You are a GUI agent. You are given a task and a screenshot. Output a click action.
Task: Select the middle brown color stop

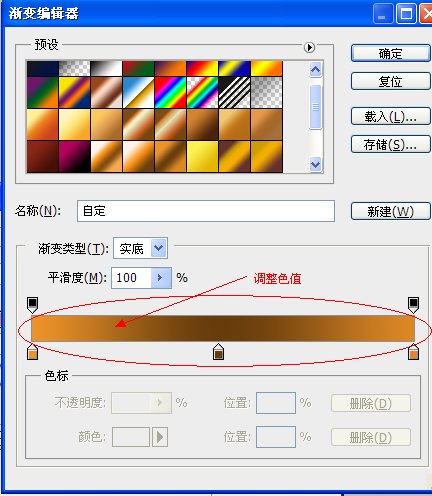tap(218, 352)
